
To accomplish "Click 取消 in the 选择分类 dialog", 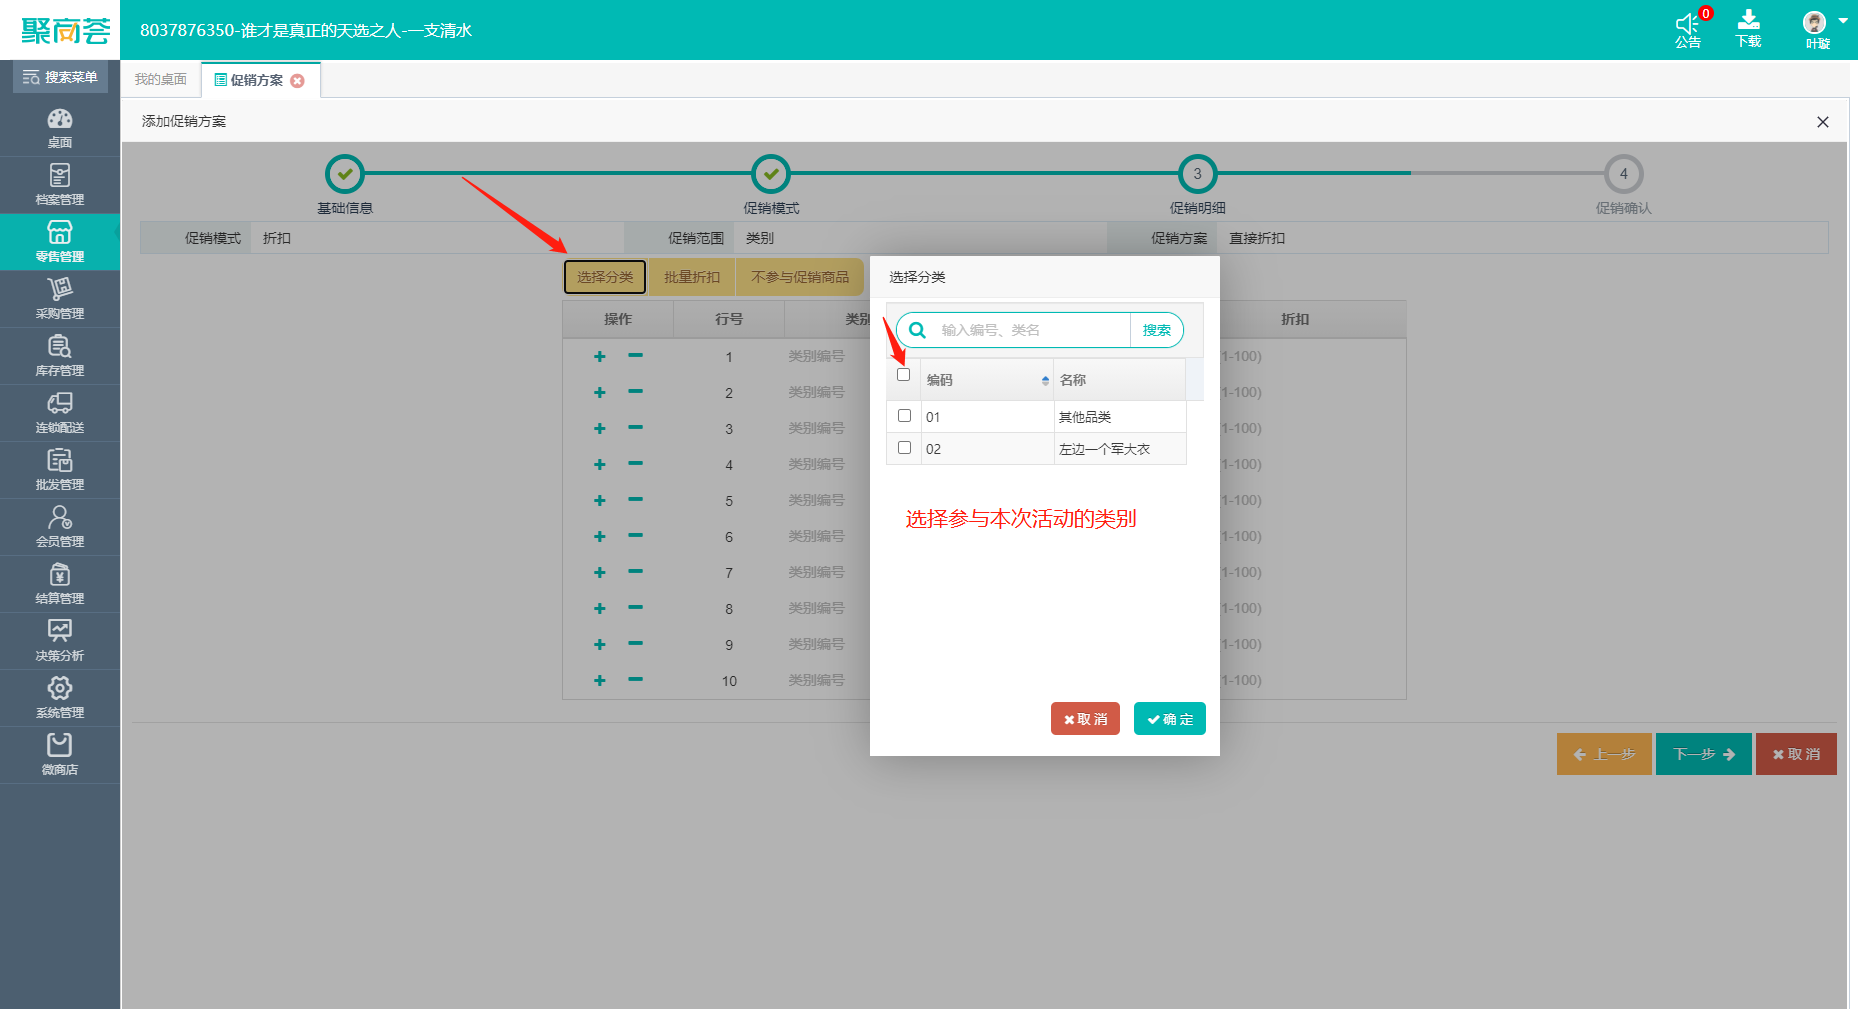I will click(x=1085, y=719).
